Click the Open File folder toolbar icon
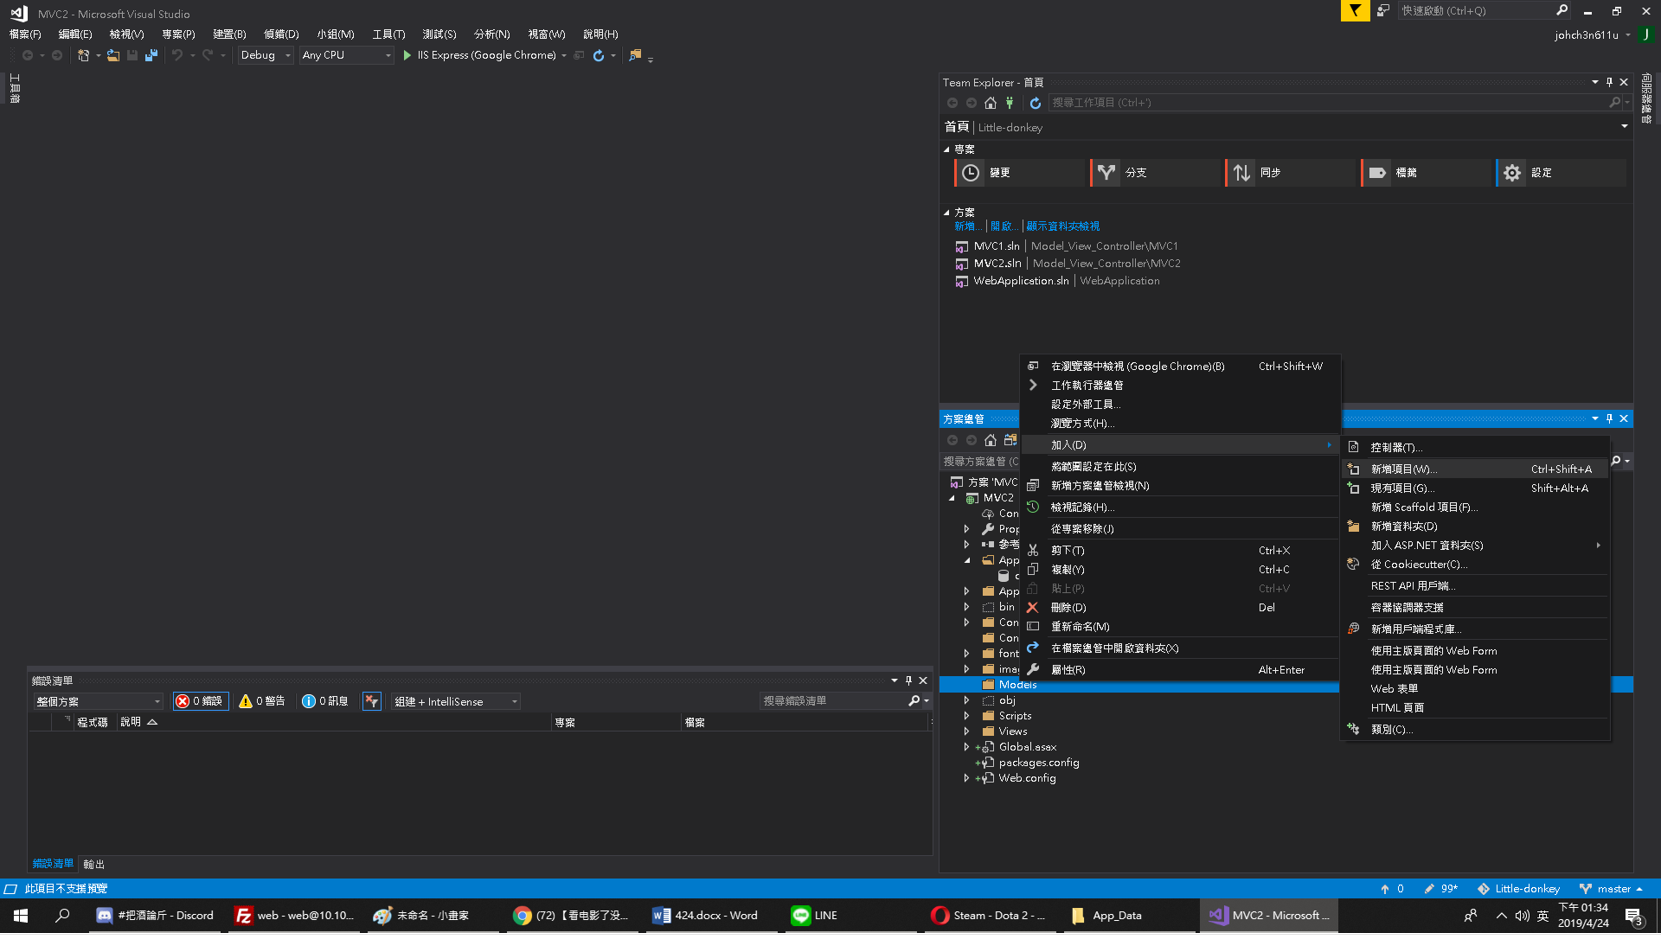1661x935 pixels. pyautogui.click(x=113, y=56)
